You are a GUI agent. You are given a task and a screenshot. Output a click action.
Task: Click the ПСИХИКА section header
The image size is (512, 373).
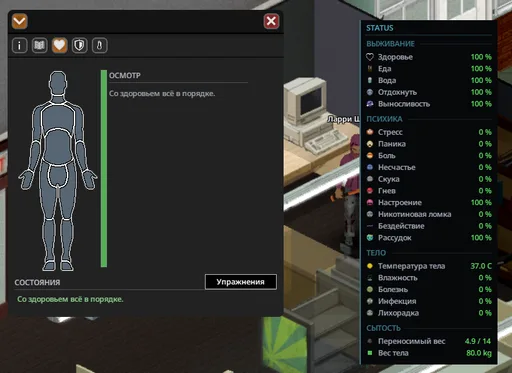(x=384, y=119)
